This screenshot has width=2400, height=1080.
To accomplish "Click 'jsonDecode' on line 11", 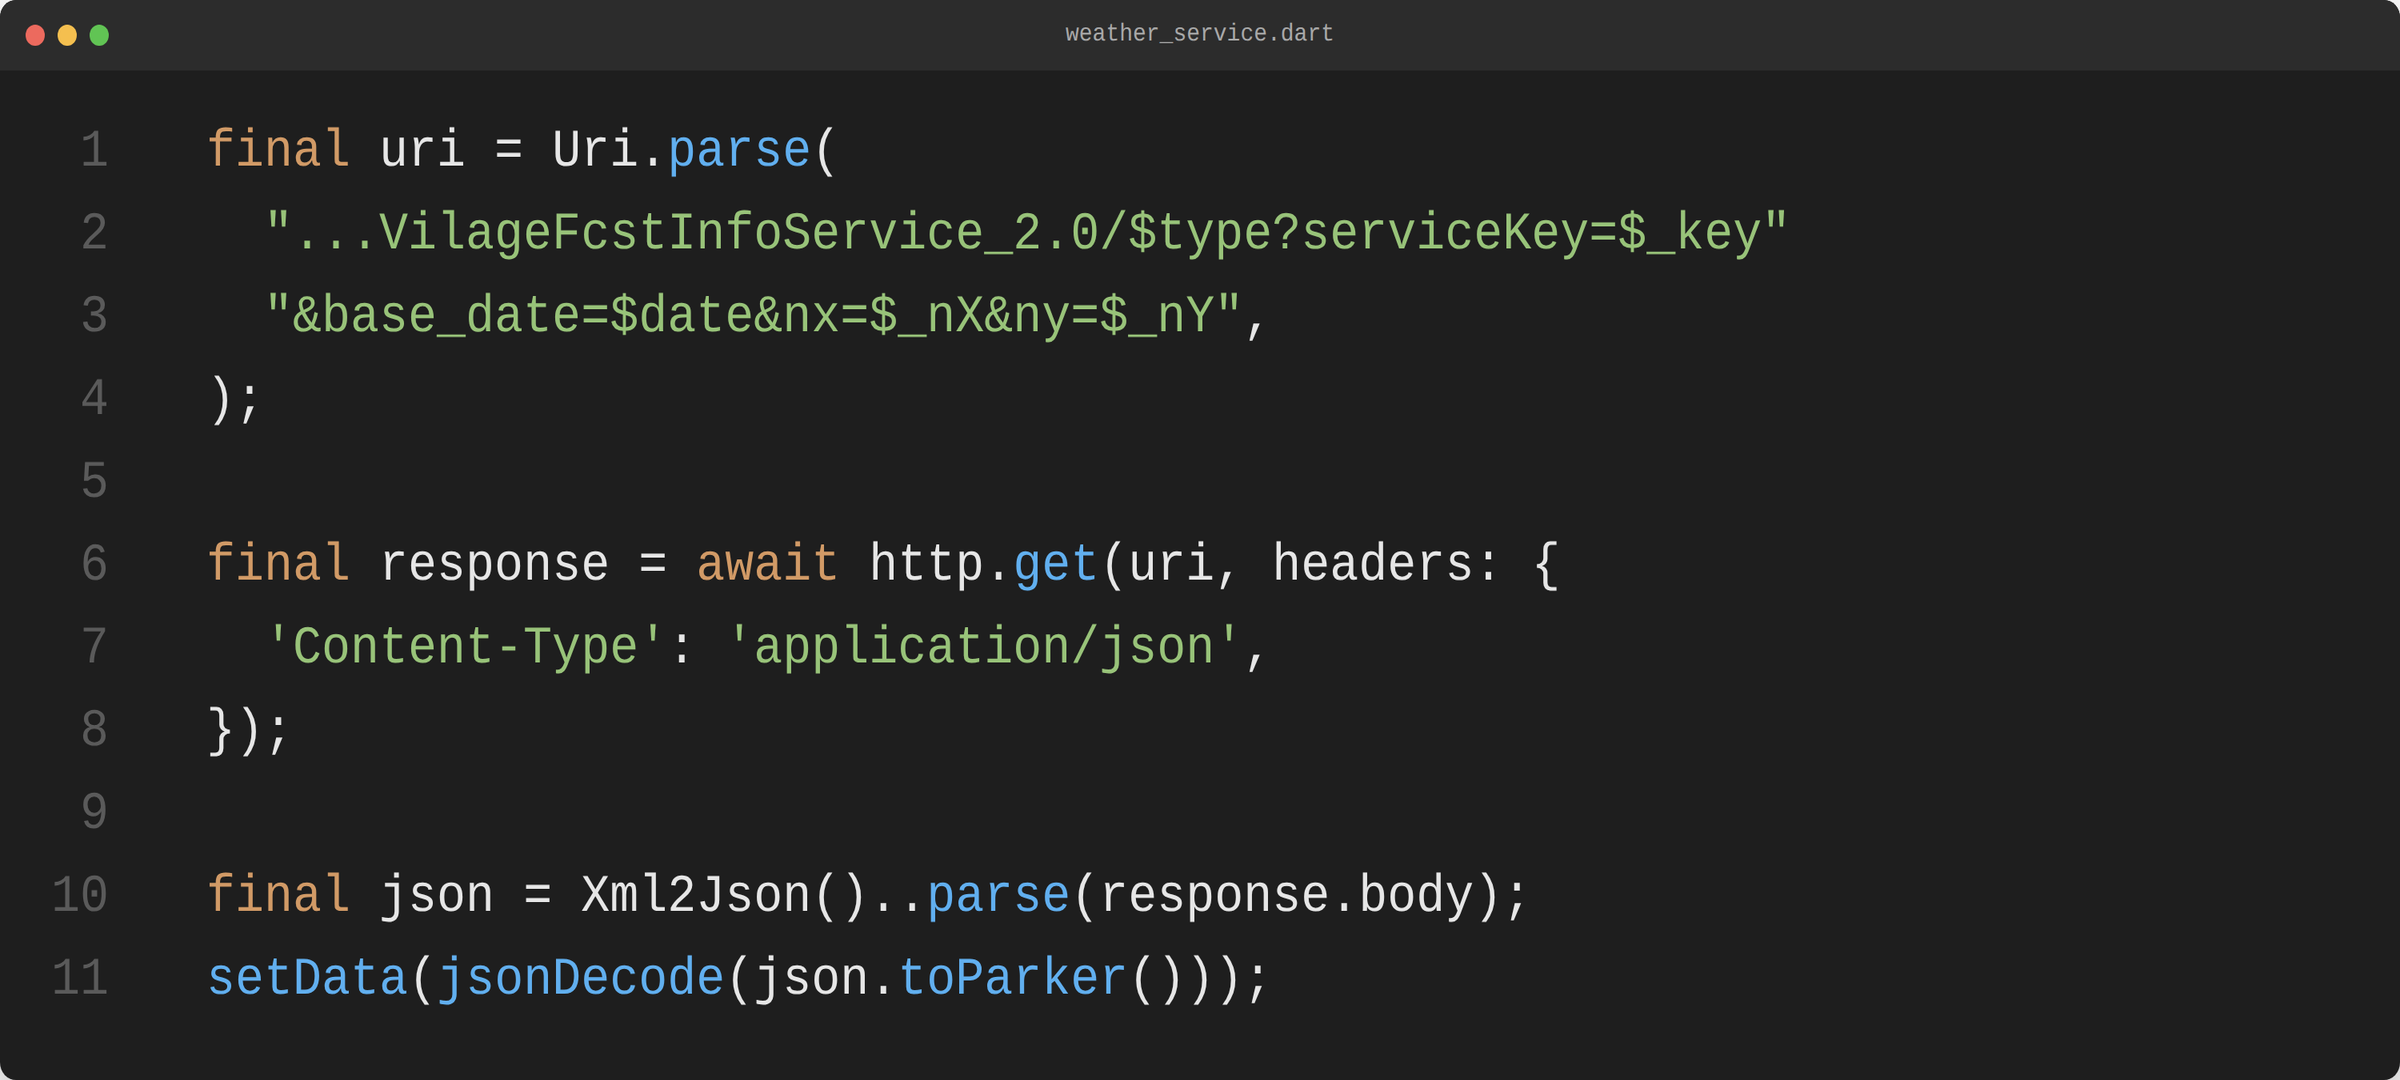I will click(581, 978).
